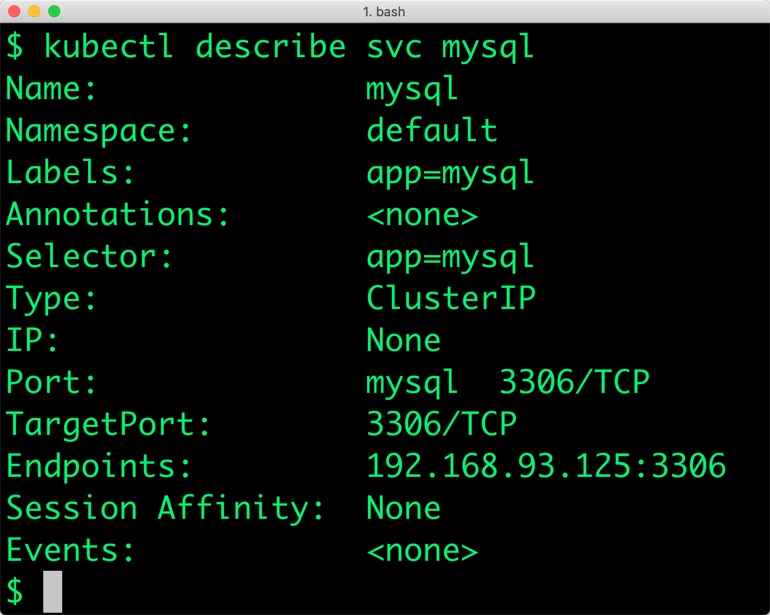The image size is (770, 615).
Task: Close the bash terminal window
Action: point(14,11)
